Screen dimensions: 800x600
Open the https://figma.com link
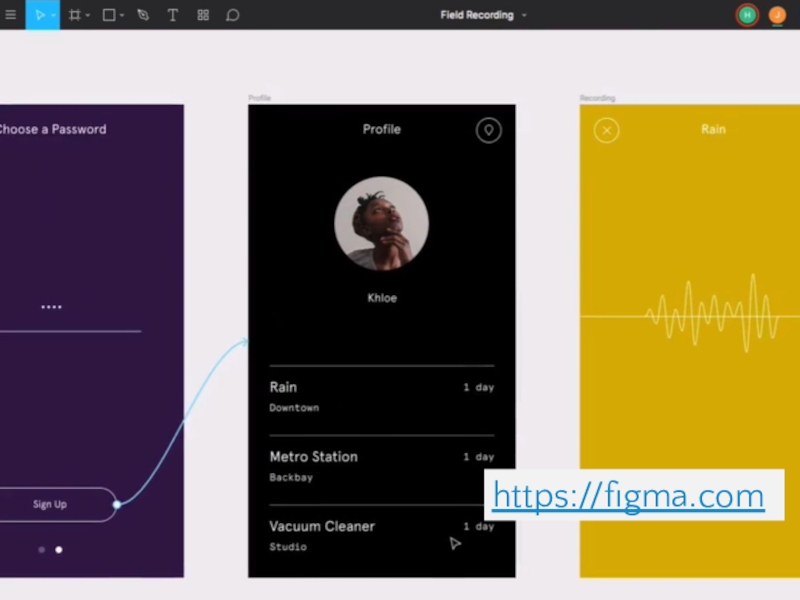click(628, 496)
